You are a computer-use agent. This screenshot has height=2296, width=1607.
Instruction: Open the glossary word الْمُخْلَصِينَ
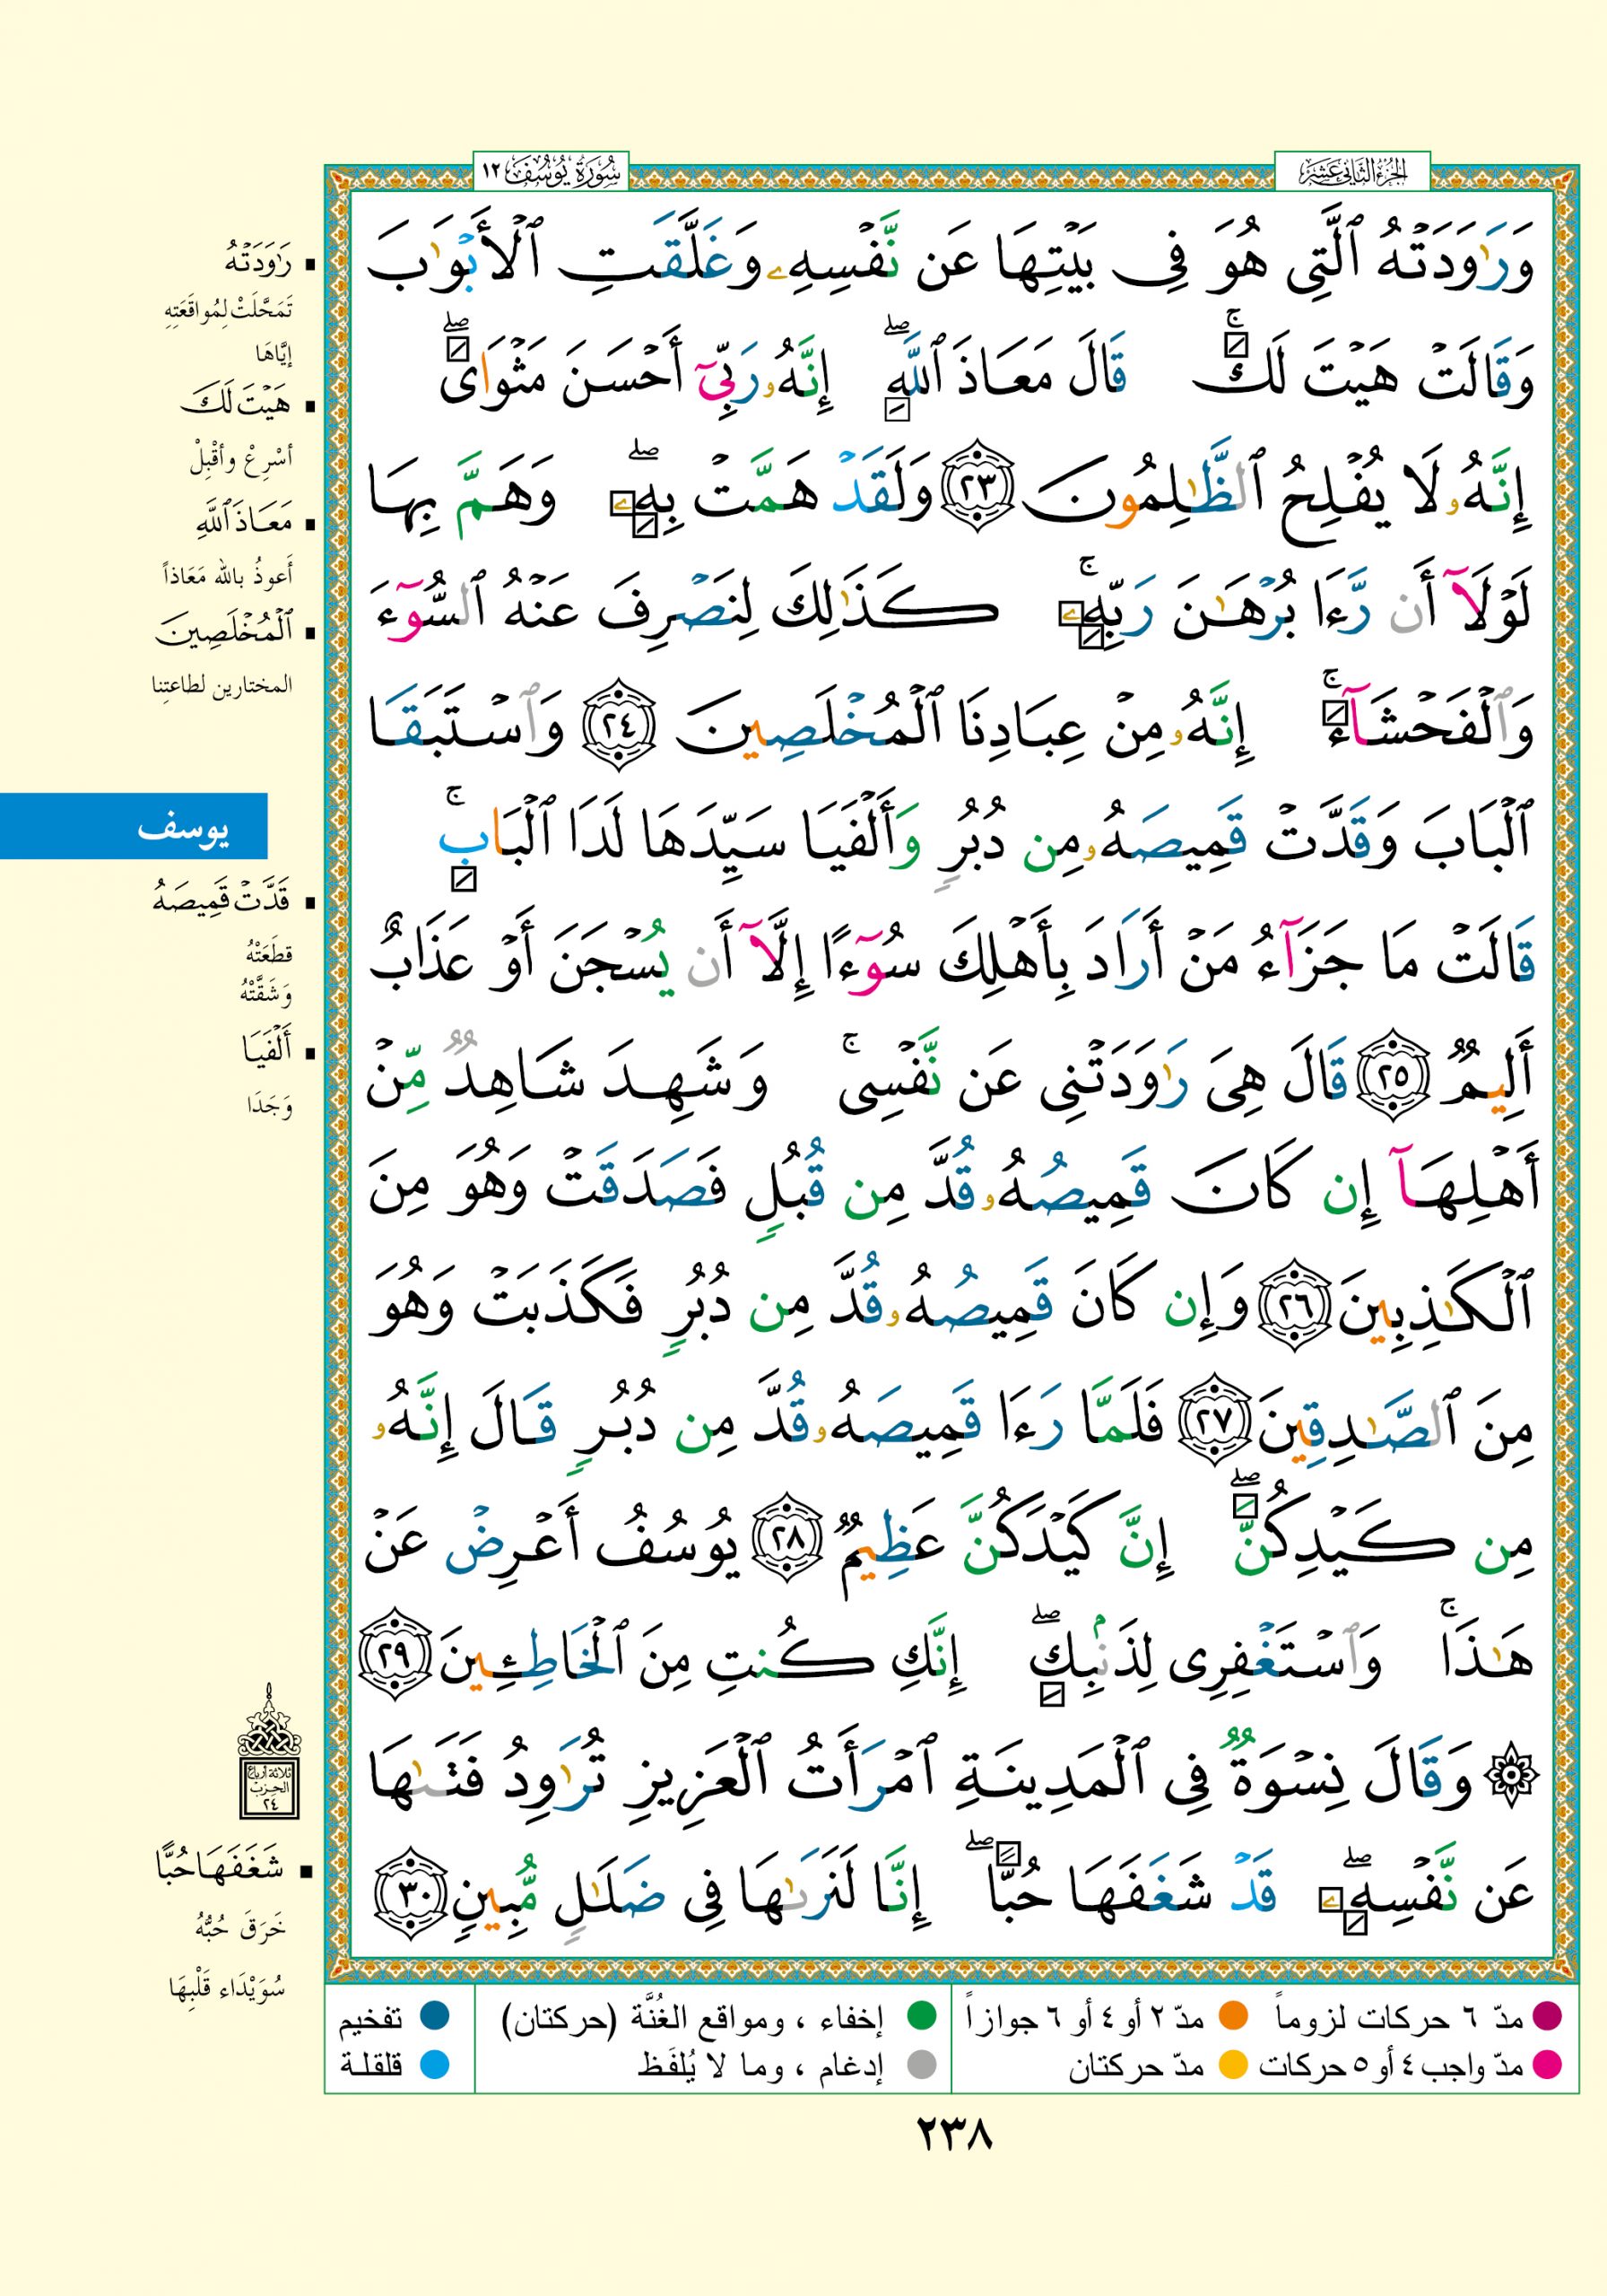(x=224, y=632)
